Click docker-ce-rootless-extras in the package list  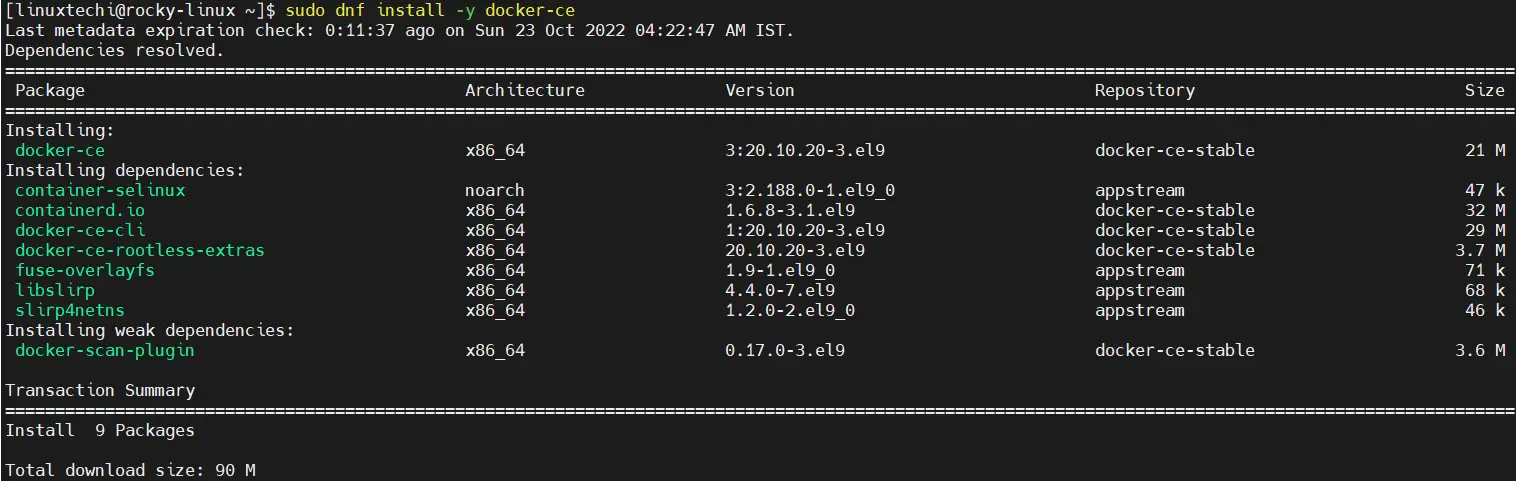tap(140, 250)
